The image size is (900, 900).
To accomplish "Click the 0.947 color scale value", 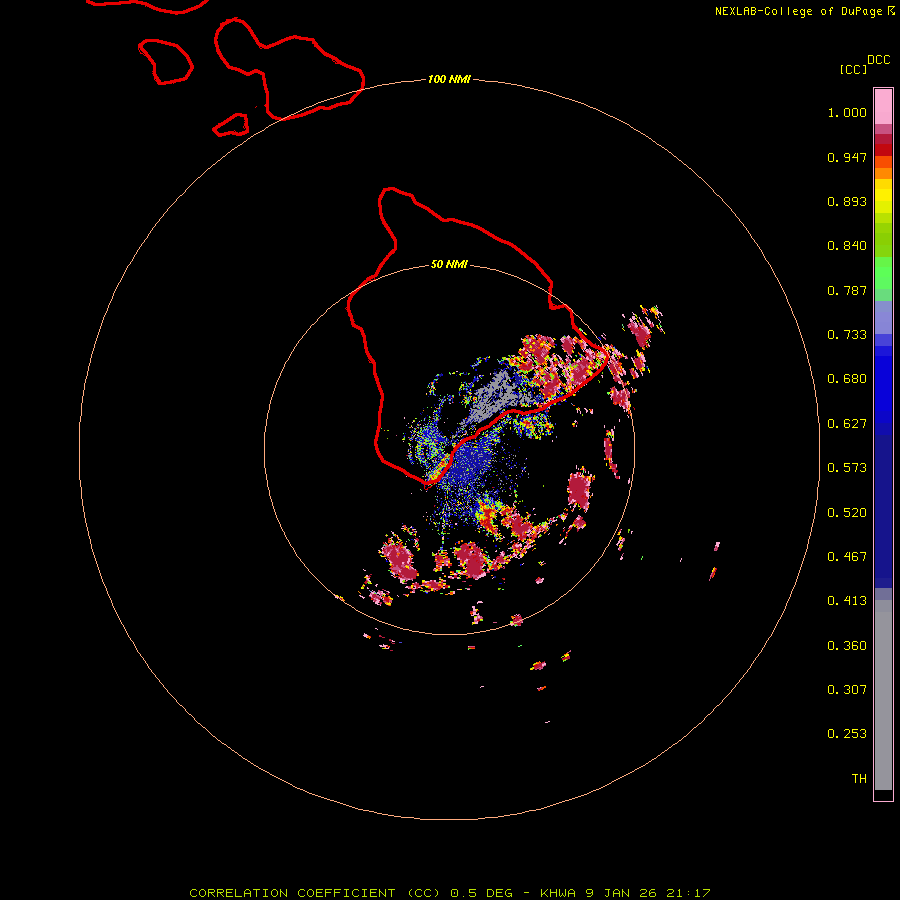I will pyautogui.click(x=847, y=157).
